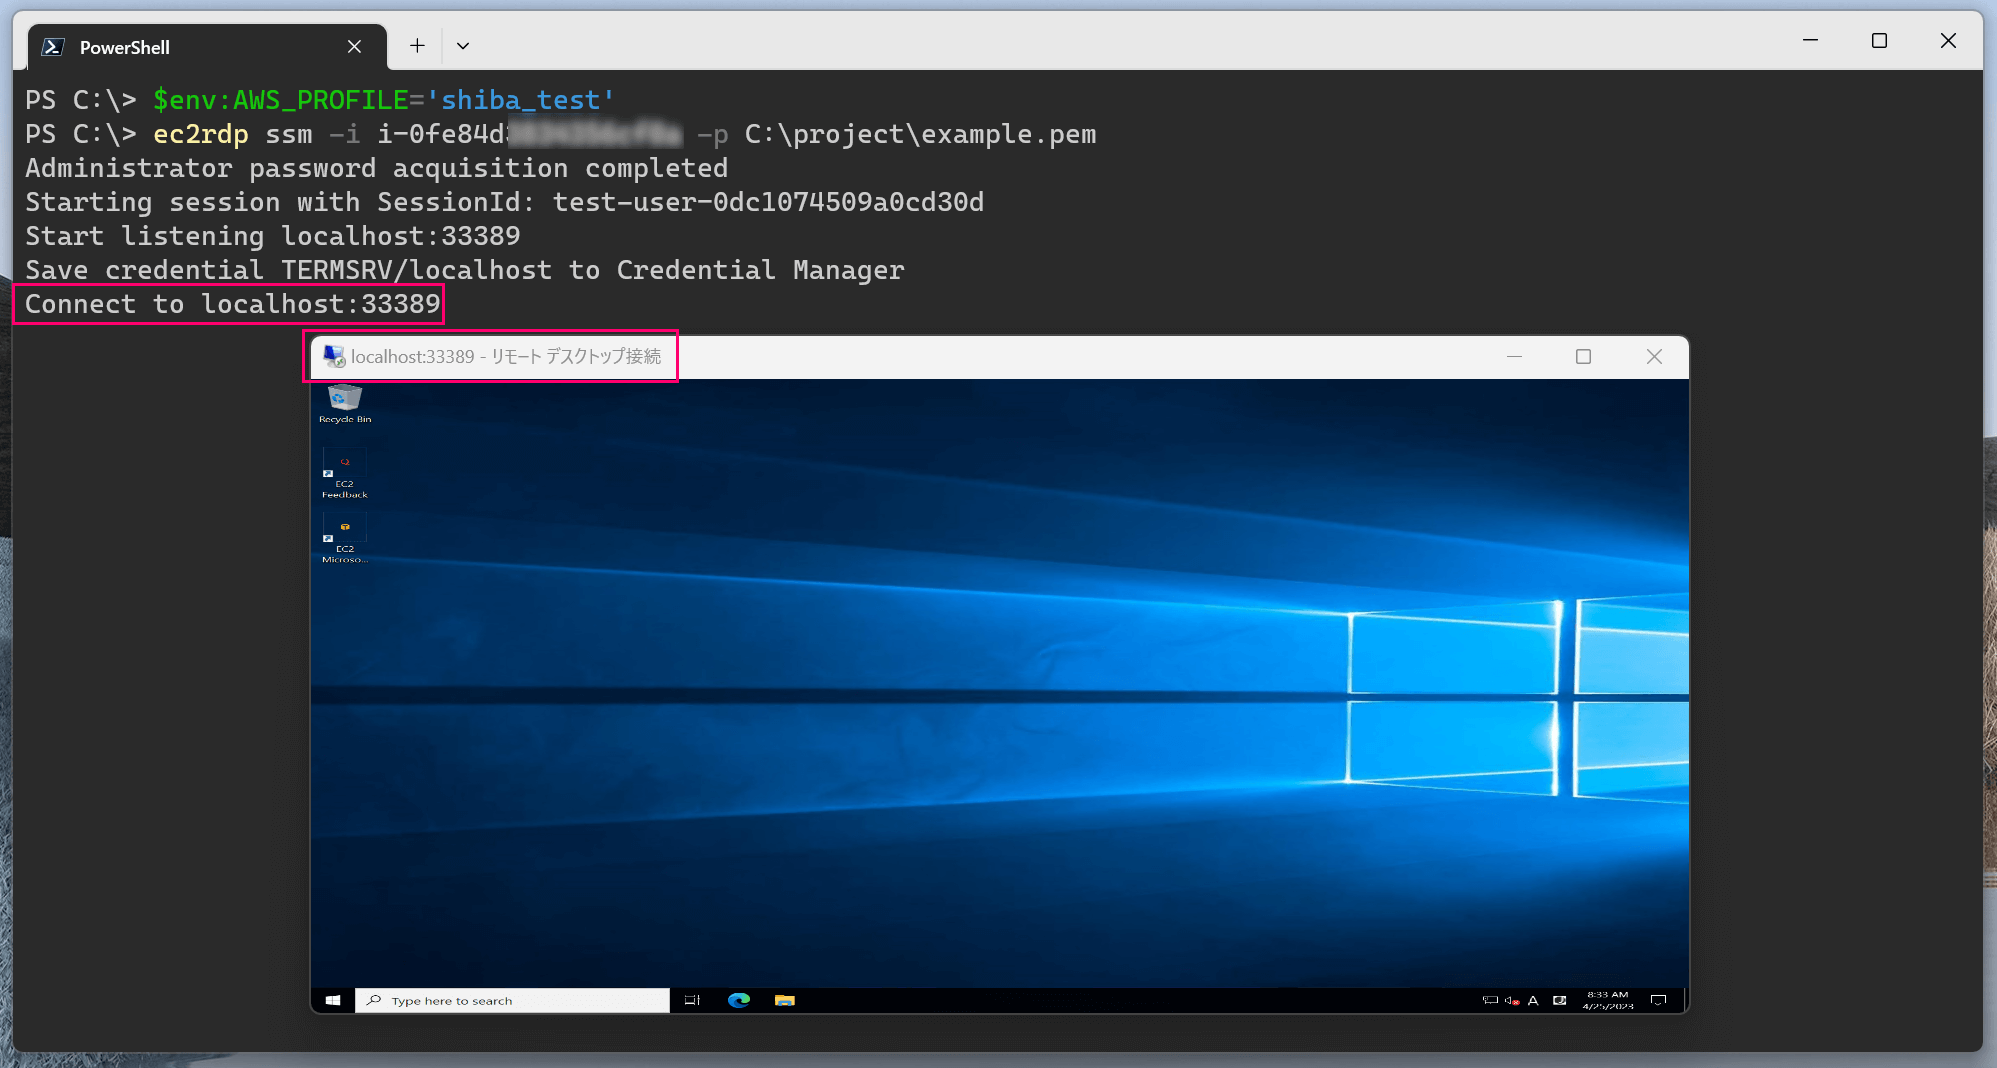The height and width of the screenshot is (1068, 1997).
Task: Click the network icon in the remote tray
Action: 1490,1000
